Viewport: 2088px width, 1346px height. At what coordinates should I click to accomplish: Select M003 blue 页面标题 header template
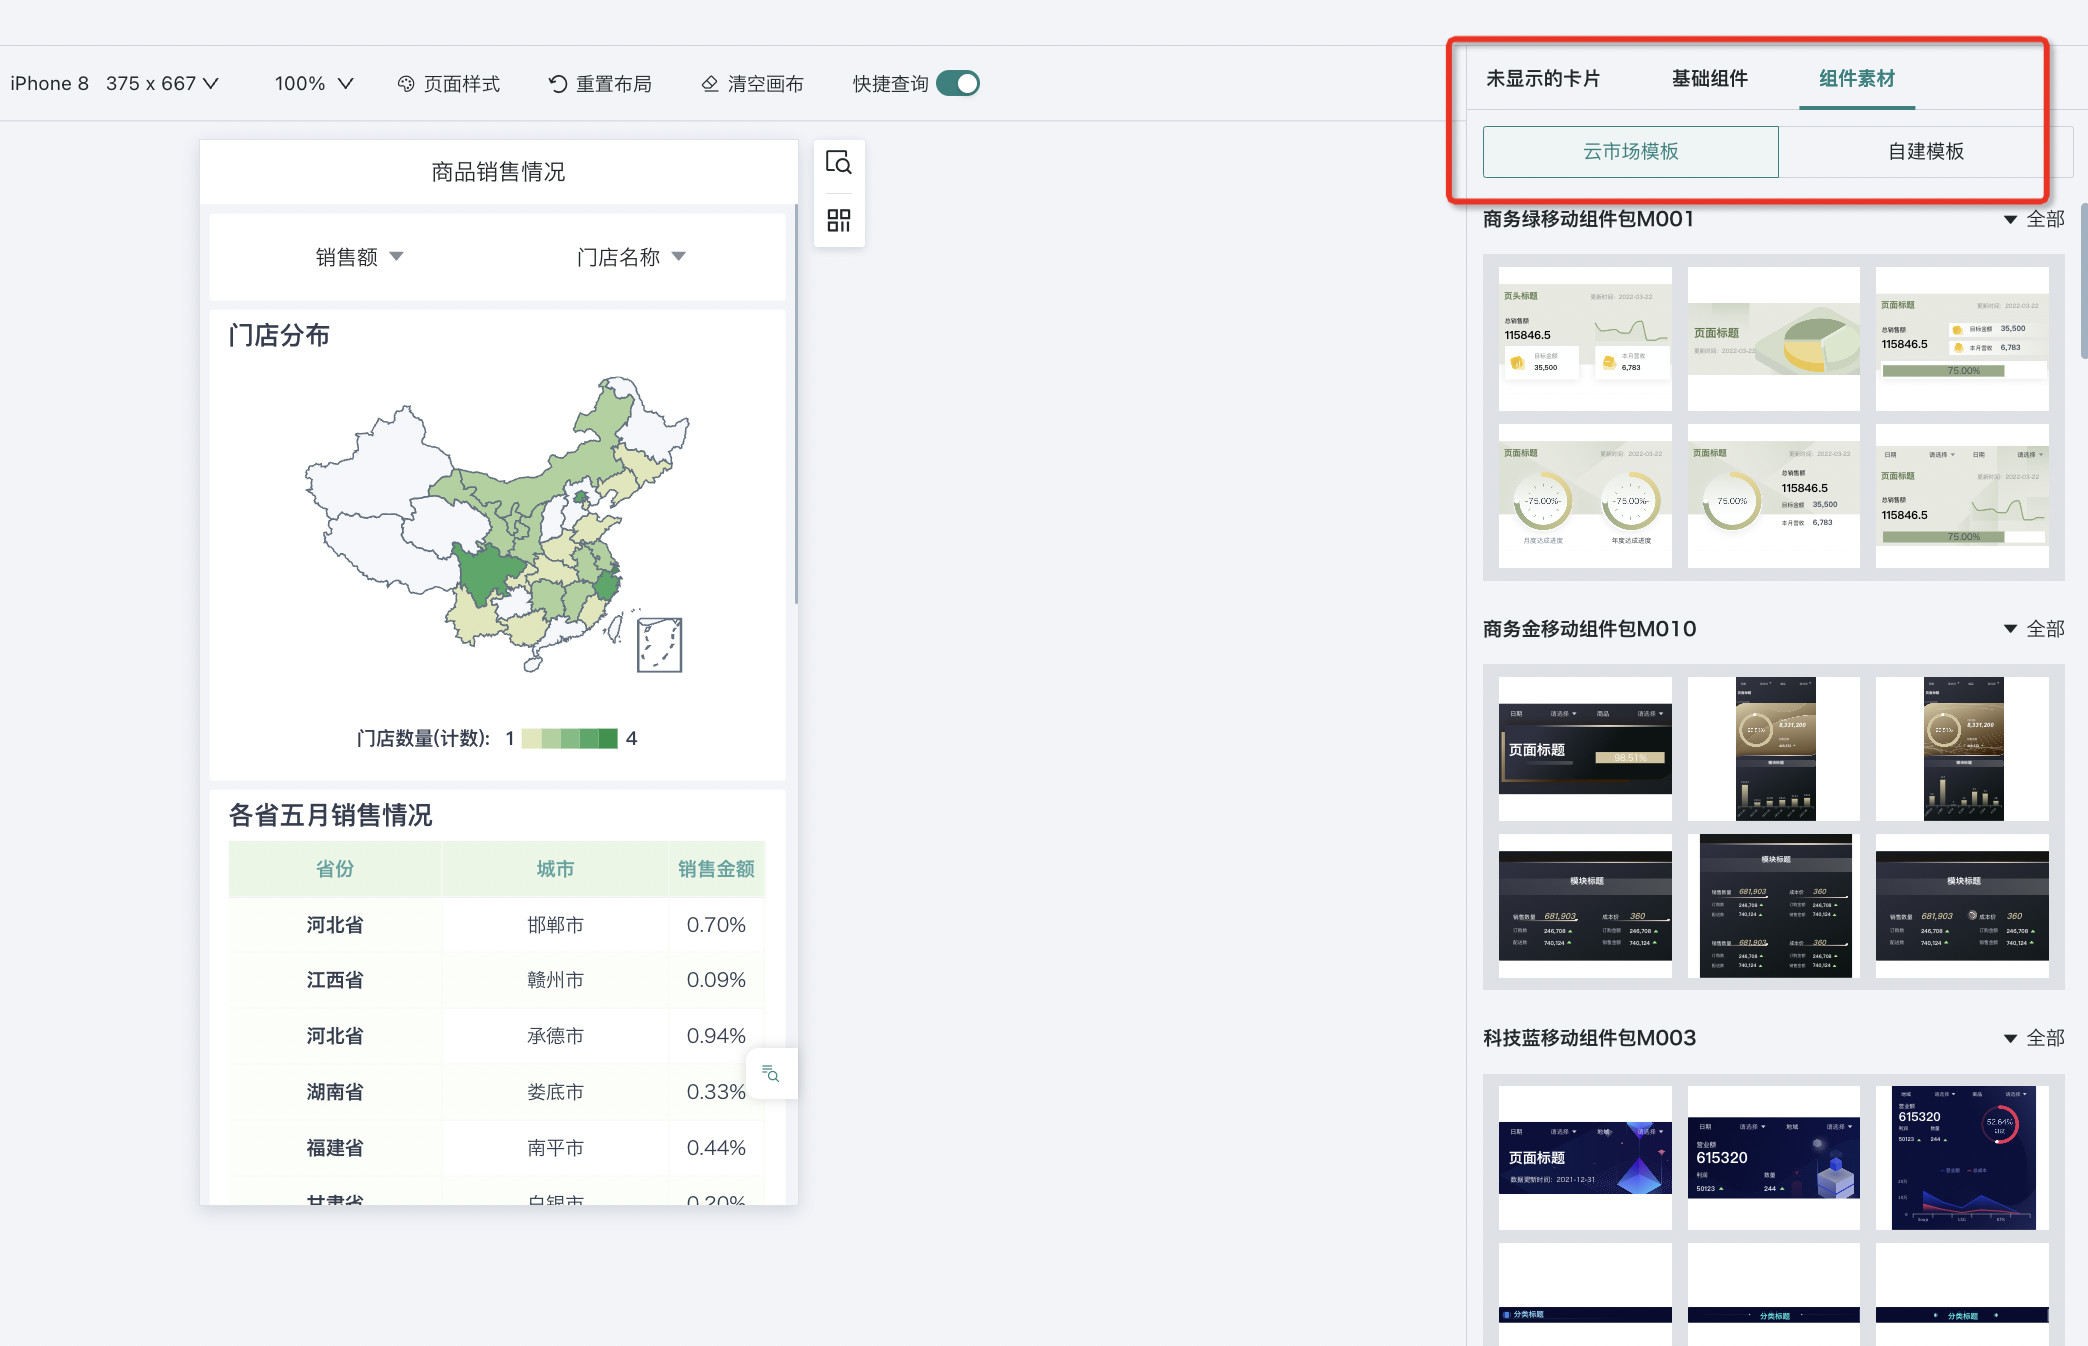pyautogui.click(x=1585, y=1158)
